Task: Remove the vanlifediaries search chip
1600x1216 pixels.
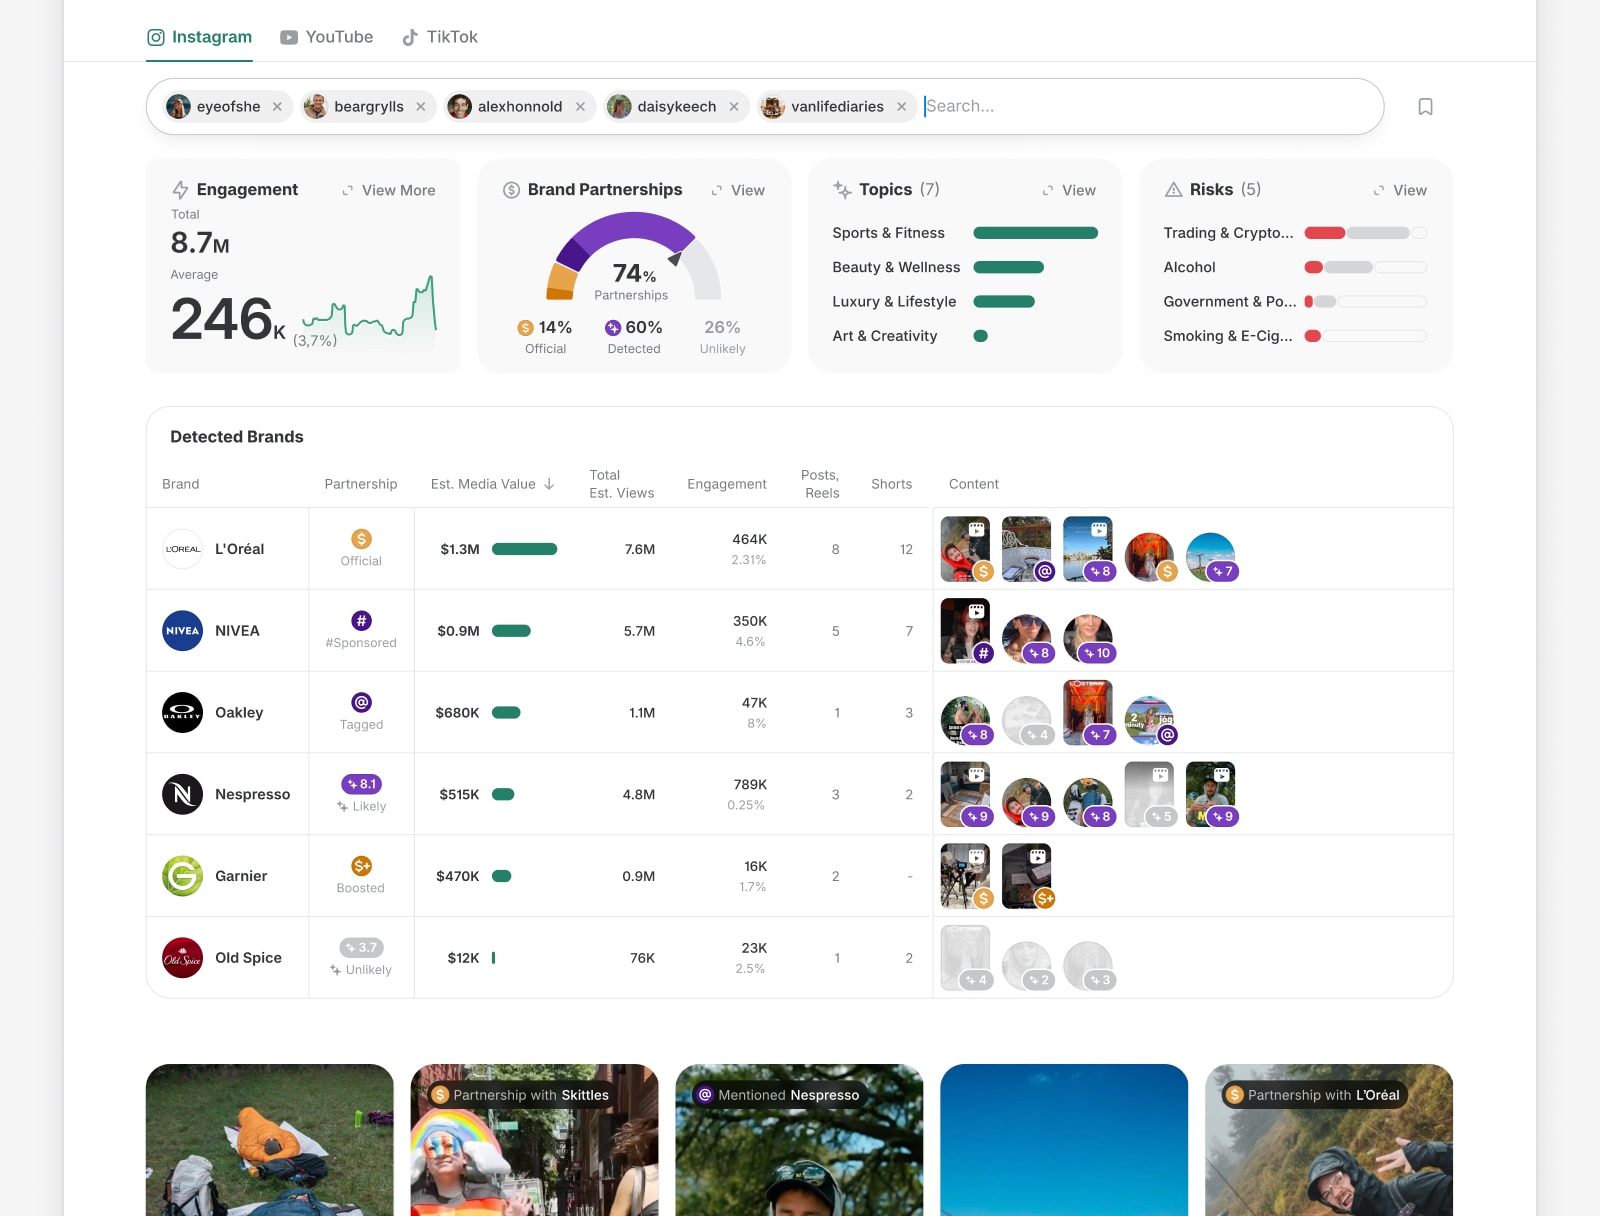Action: tap(902, 107)
